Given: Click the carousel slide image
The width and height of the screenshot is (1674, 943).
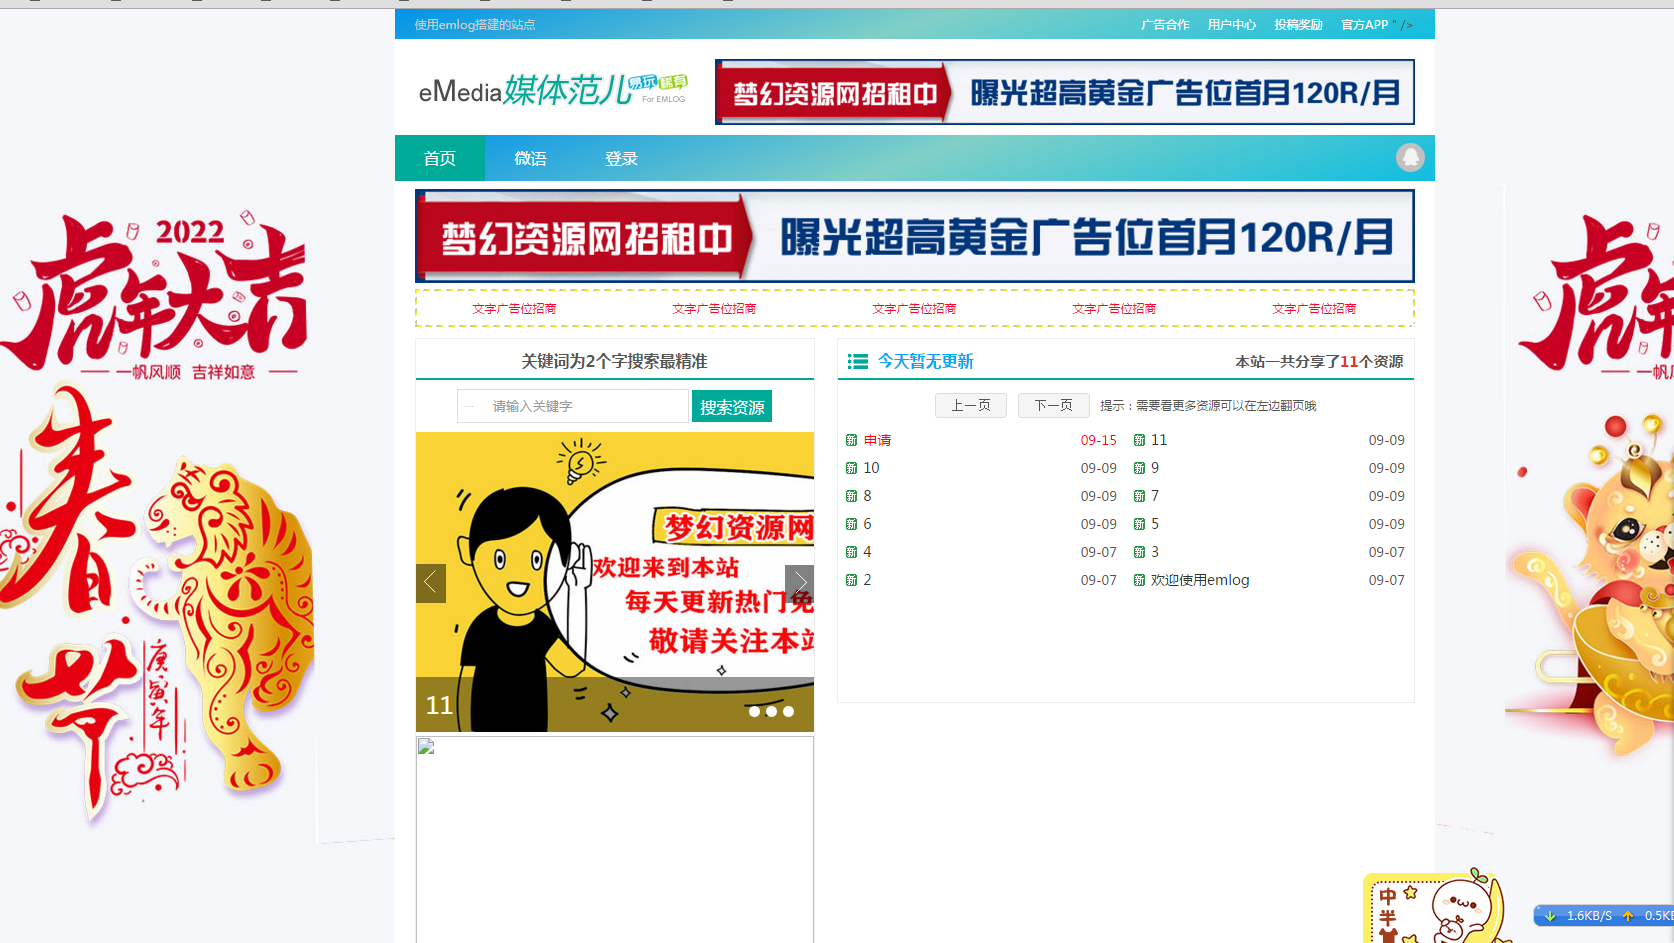Looking at the screenshot, I should coord(615,582).
